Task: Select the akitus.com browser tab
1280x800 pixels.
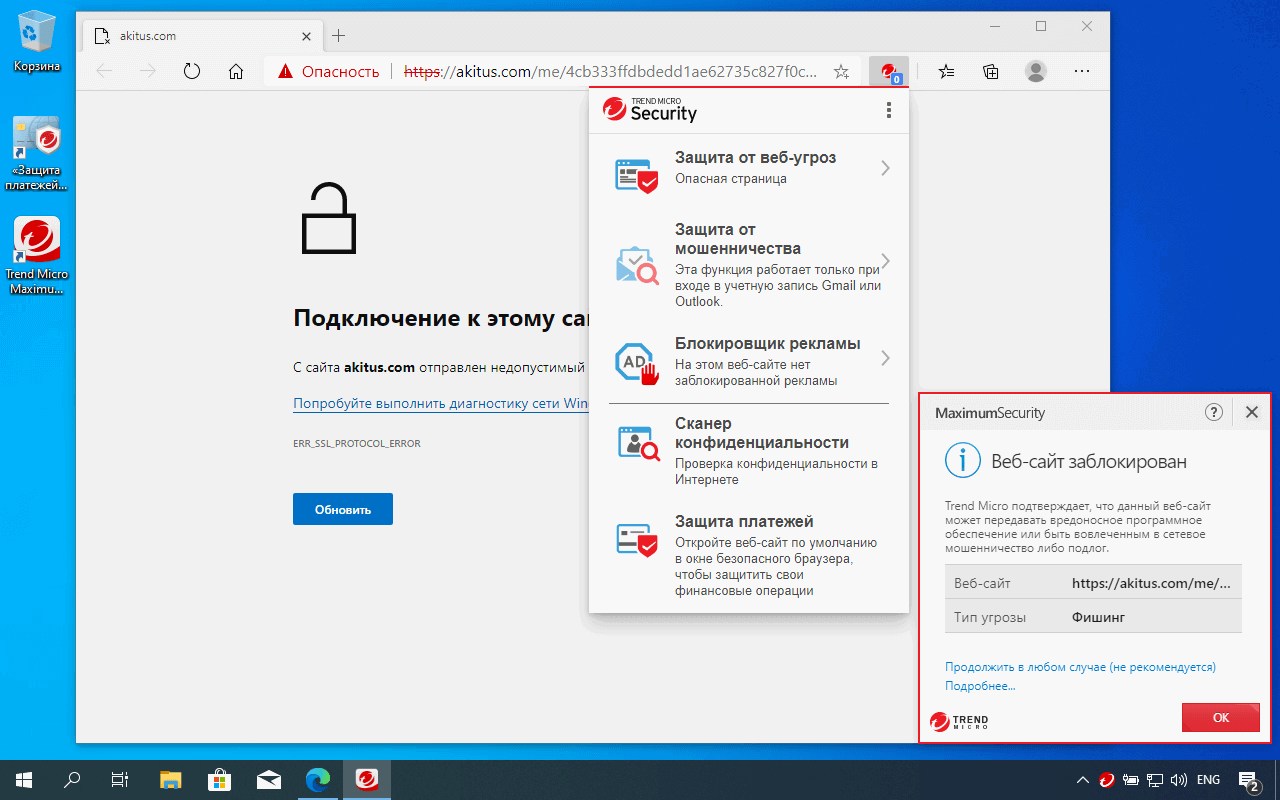Action: (200, 36)
